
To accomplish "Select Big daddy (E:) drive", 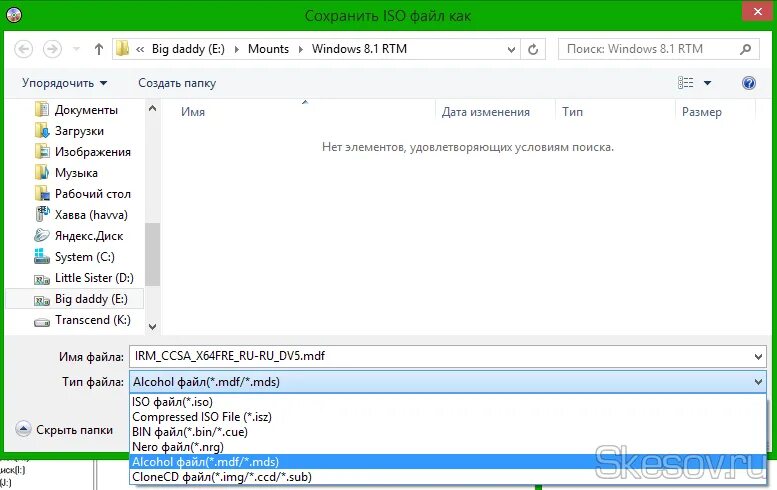I will [91, 299].
